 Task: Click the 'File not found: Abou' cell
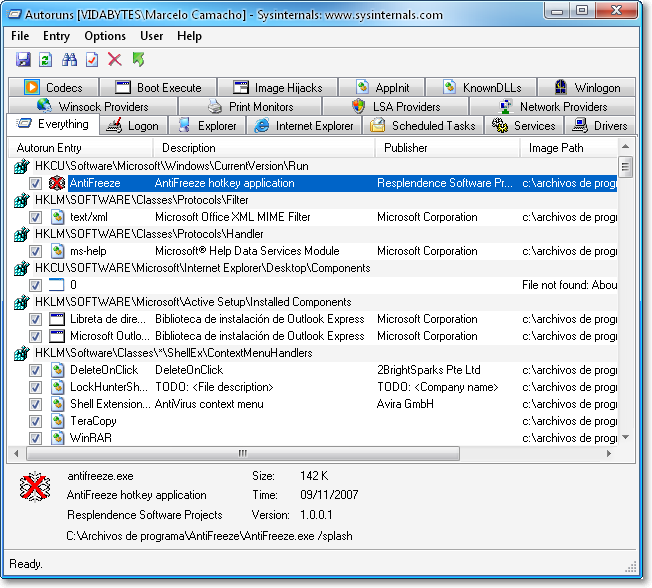pyautogui.click(x=569, y=285)
